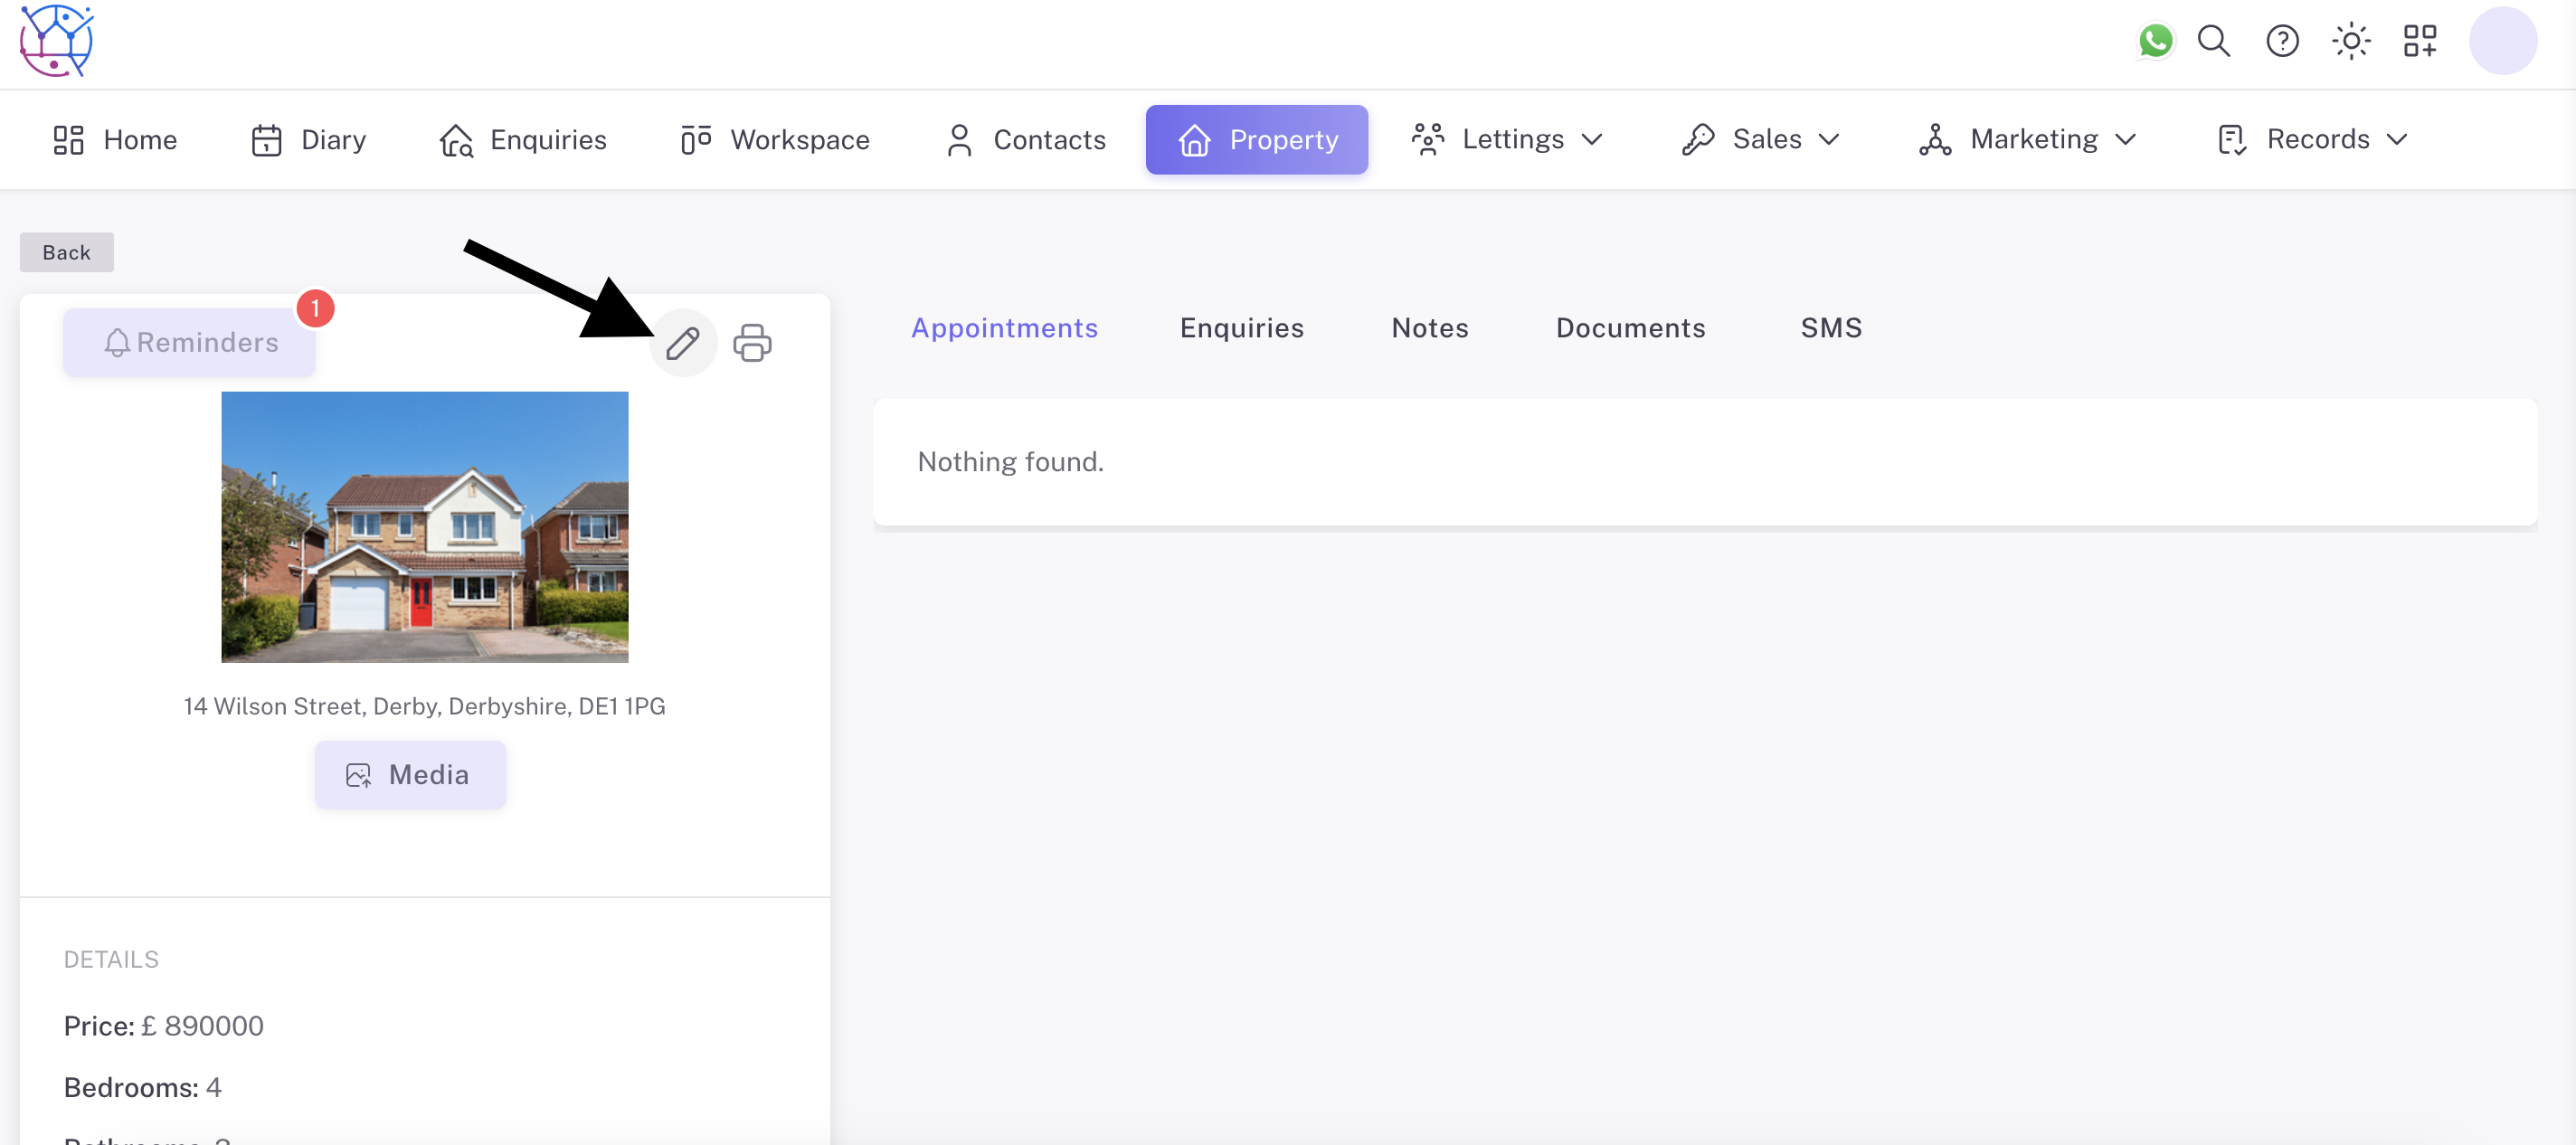Click the house photo thumbnail

coord(423,526)
